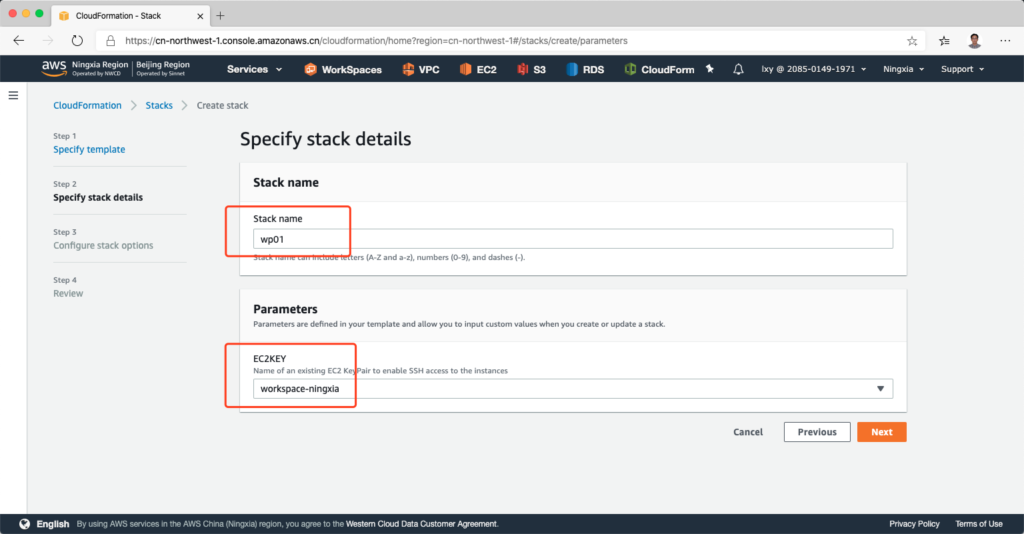Expand the Services dropdown menu

(254, 69)
